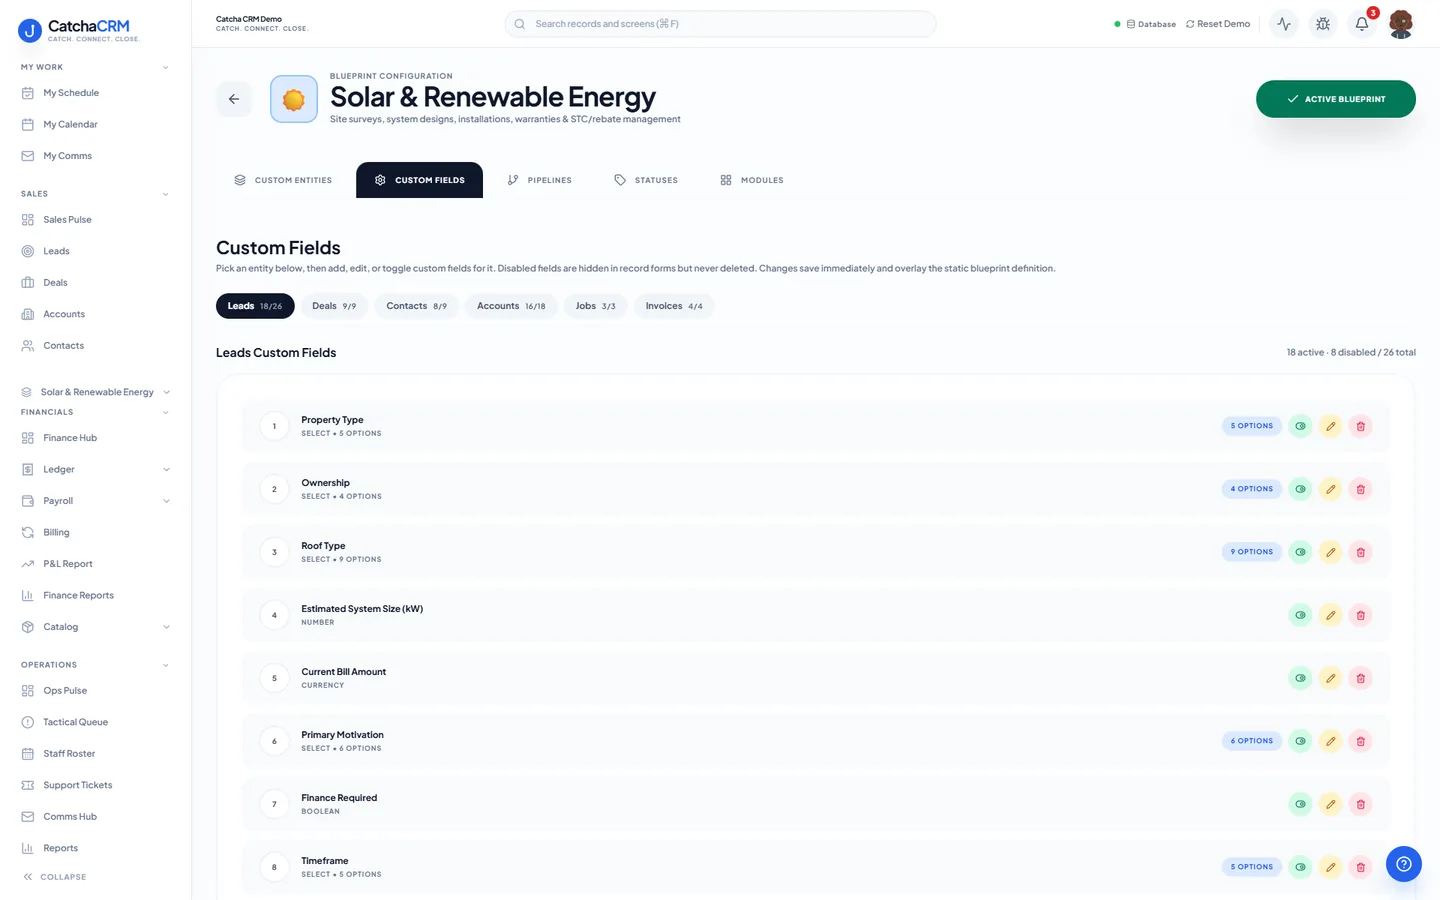
Task: Toggle visibility of Estimated System Size field
Action: 1300,615
